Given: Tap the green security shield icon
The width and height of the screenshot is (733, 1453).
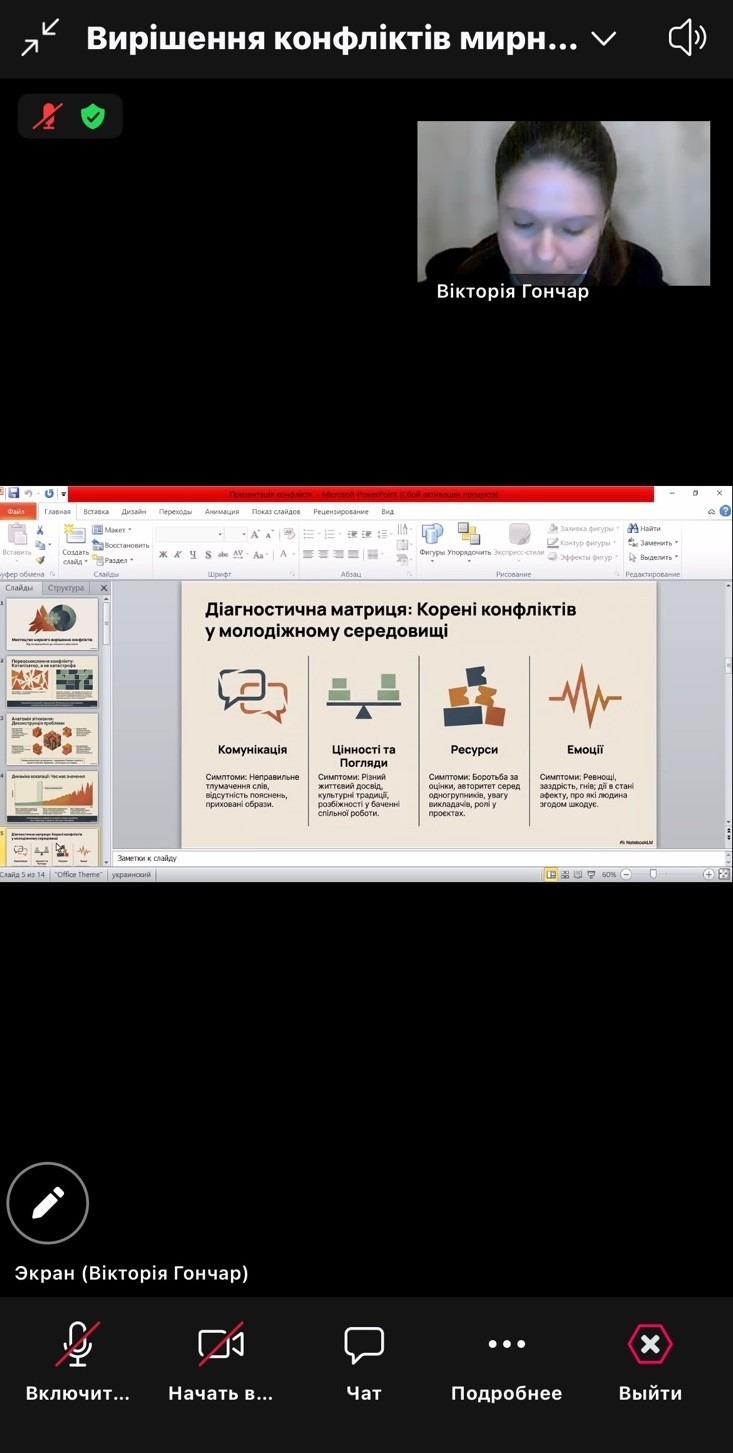Looking at the screenshot, I should [x=93, y=116].
